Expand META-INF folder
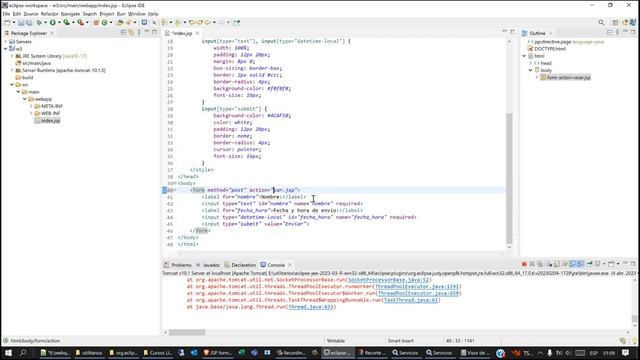 [31, 106]
